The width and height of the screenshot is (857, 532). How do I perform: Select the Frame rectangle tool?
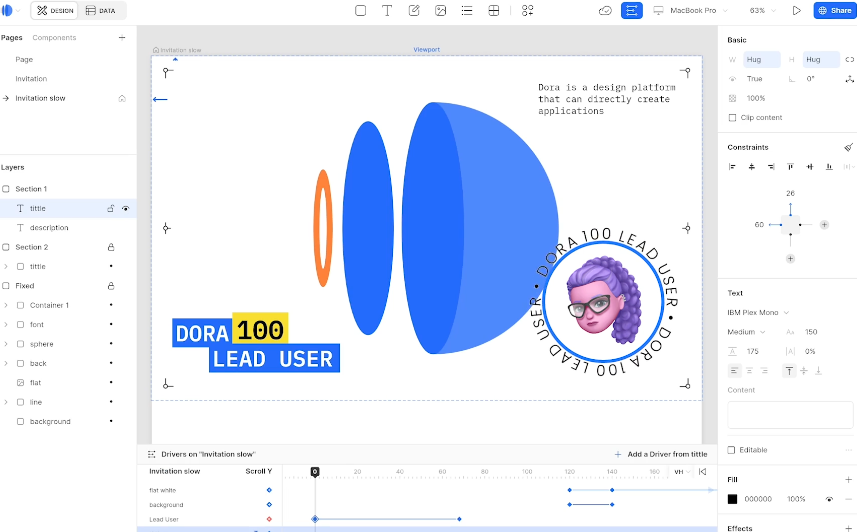[x=360, y=10]
